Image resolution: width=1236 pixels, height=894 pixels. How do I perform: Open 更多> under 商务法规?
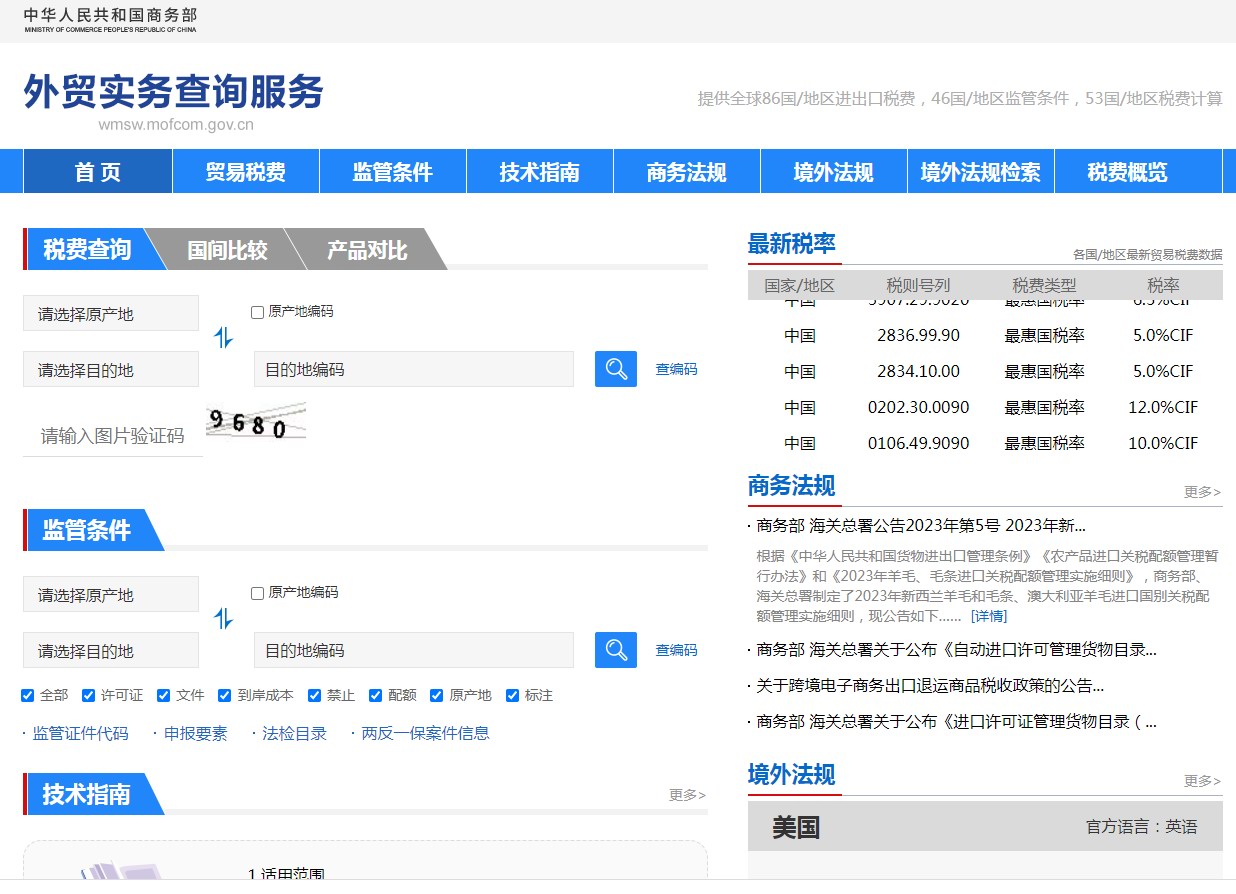pyautogui.click(x=1201, y=492)
